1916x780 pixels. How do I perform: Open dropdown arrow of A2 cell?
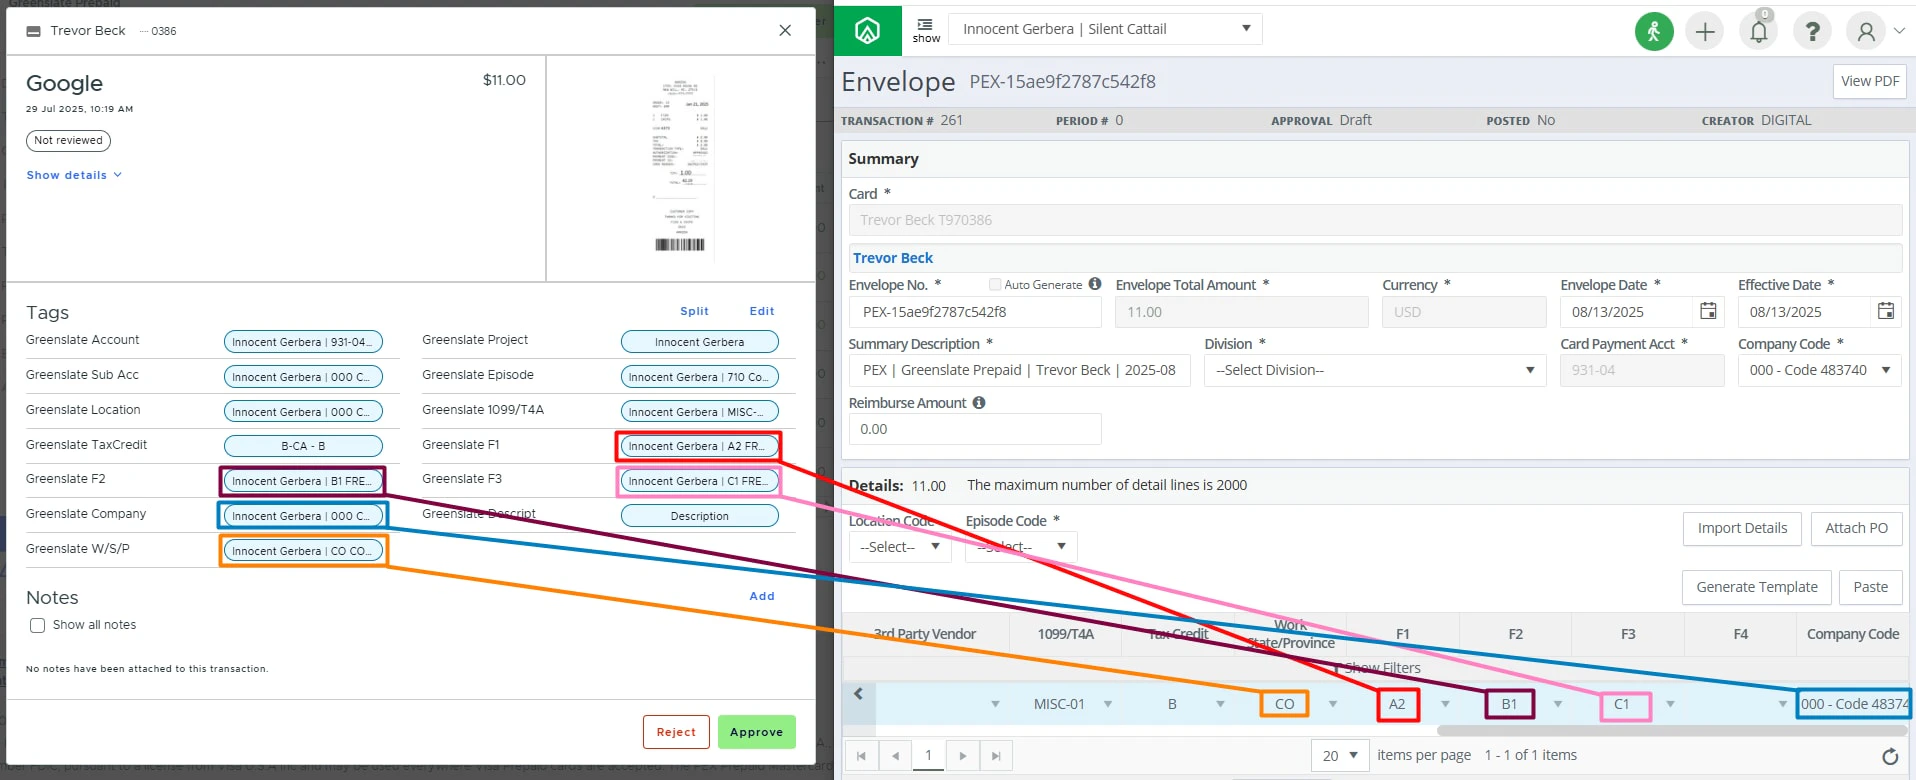[1445, 704]
